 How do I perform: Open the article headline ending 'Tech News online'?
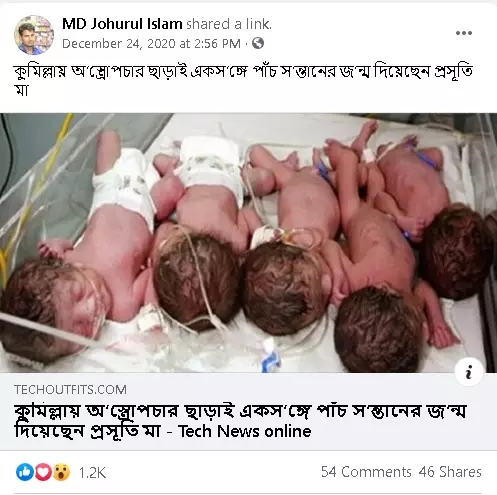(240, 421)
